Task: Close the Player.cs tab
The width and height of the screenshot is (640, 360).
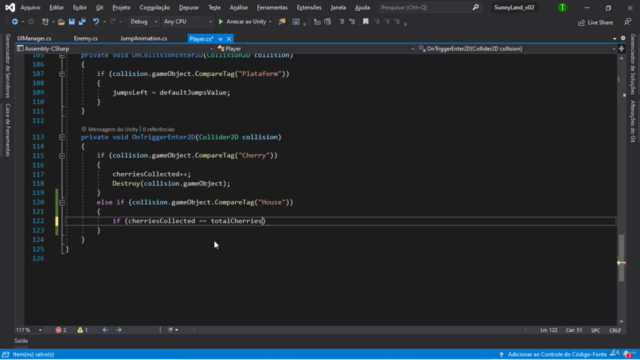Action: [x=229, y=39]
